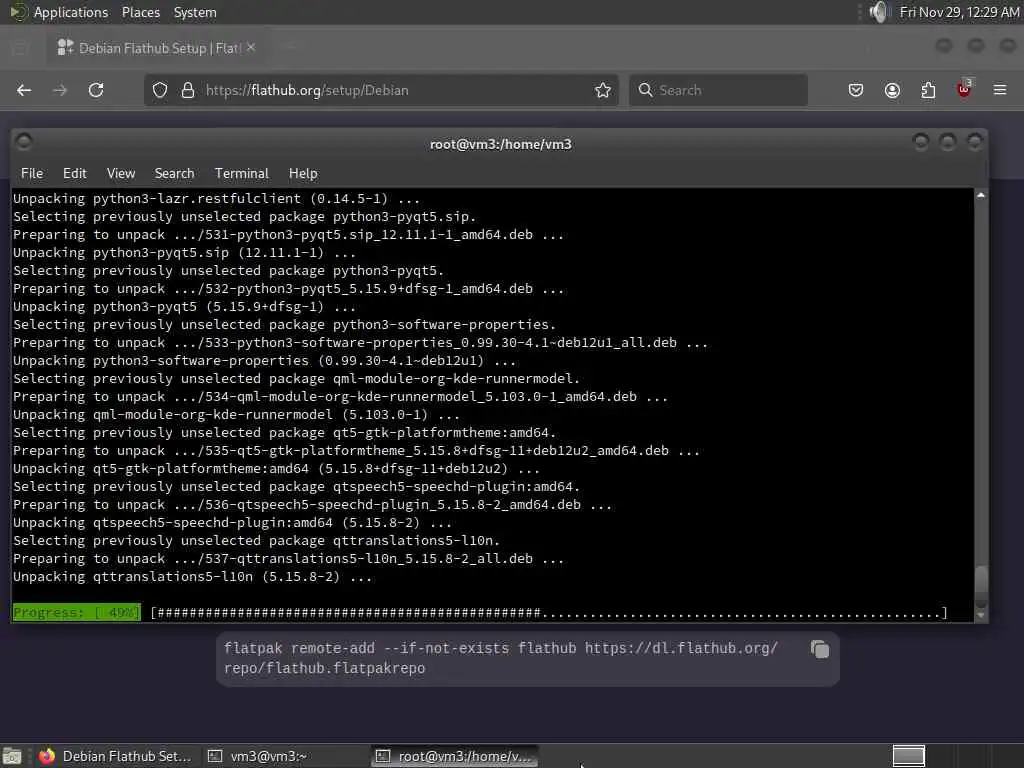This screenshot has height=768, width=1024.
Task: Open the Firefox account icon
Action: click(x=892, y=90)
